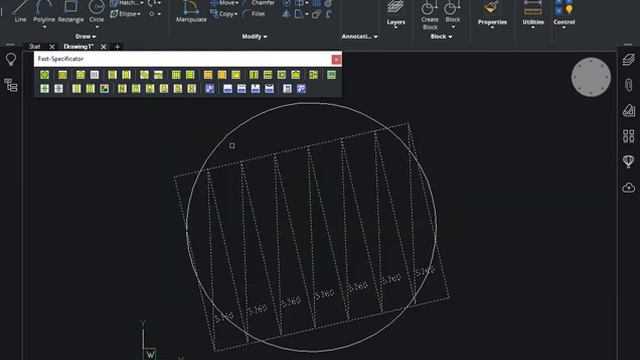640x360 pixels.
Task: Select the Fillet tool
Action: (x=254, y=14)
